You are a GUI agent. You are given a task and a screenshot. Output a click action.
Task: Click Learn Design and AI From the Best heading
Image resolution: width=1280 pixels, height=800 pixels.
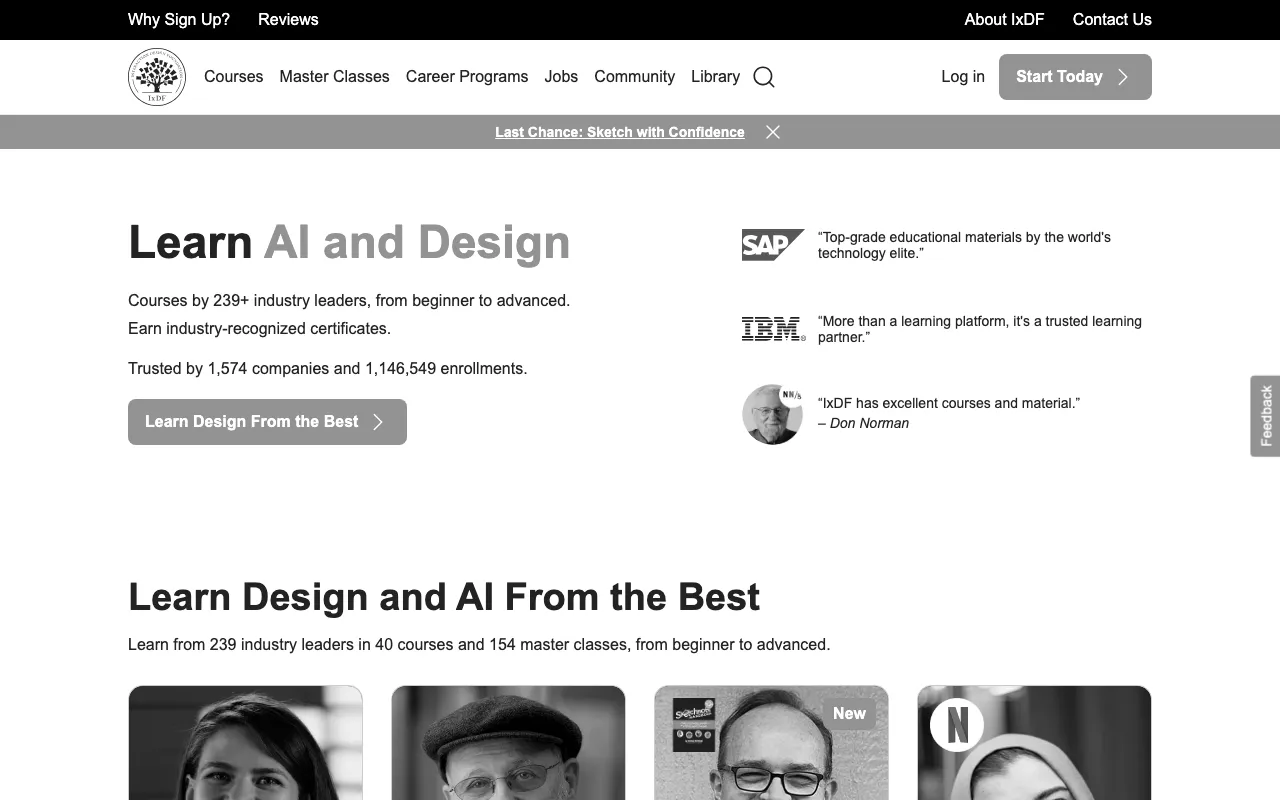[444, 597]
